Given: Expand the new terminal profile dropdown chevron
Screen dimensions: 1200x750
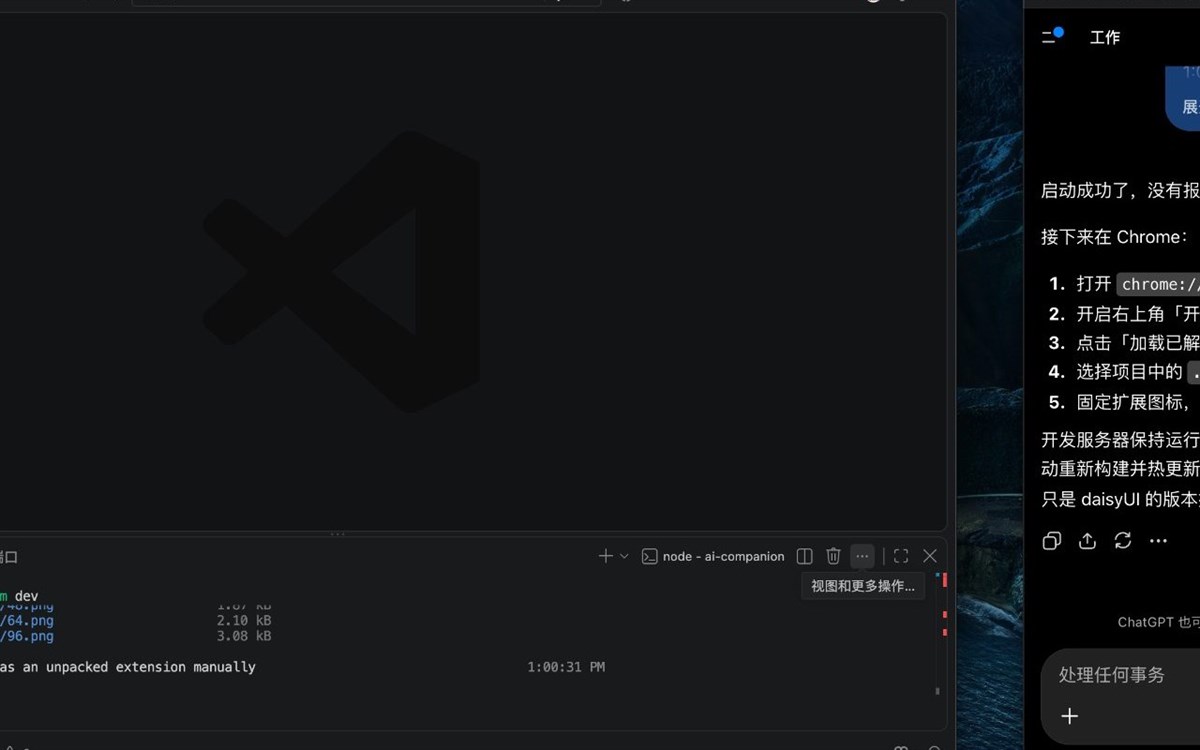Looking at the screenshot, I should coord(624,556).
